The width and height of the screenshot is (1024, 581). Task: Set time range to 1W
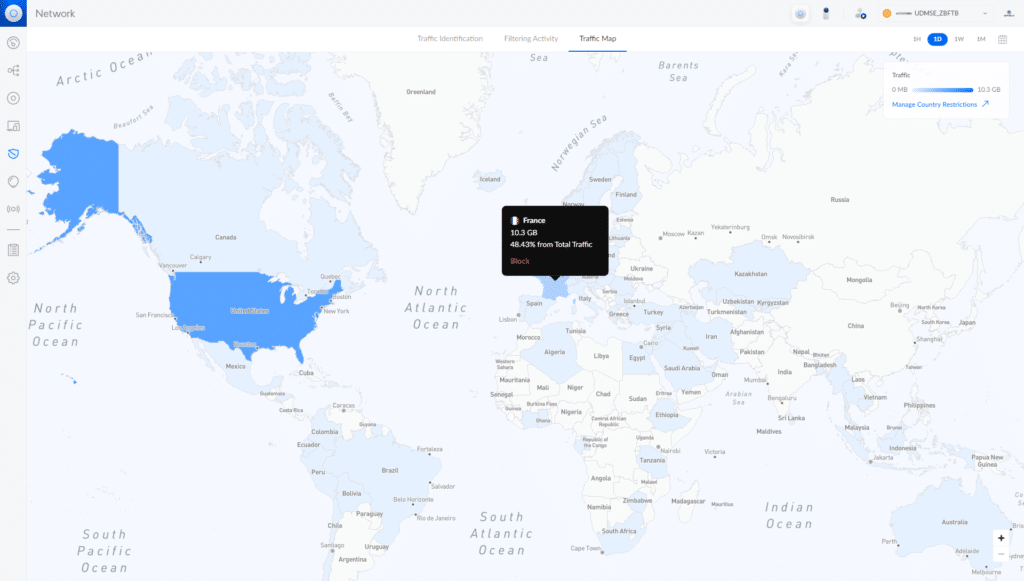pyautogui.click(x=959, y=39)
